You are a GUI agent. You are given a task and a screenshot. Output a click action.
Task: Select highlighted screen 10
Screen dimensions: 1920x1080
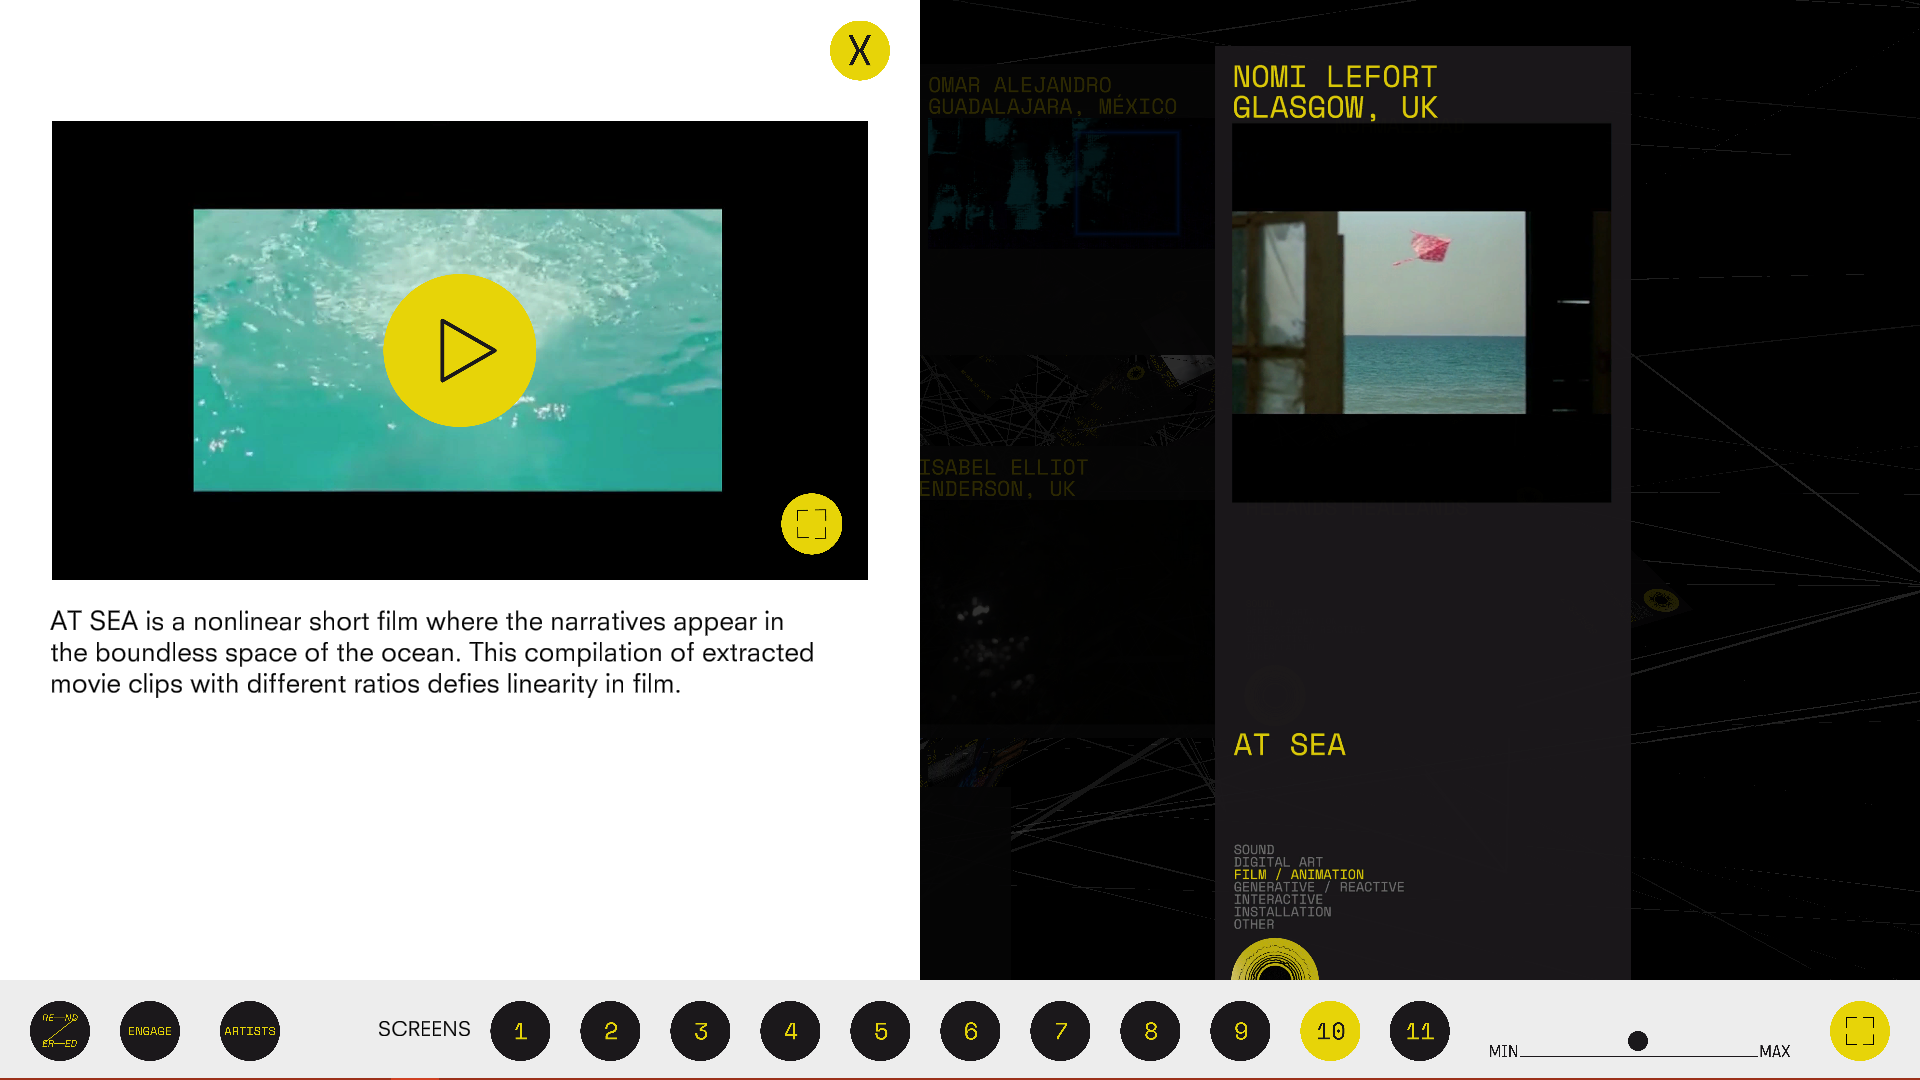[x=1330, y=1031]
